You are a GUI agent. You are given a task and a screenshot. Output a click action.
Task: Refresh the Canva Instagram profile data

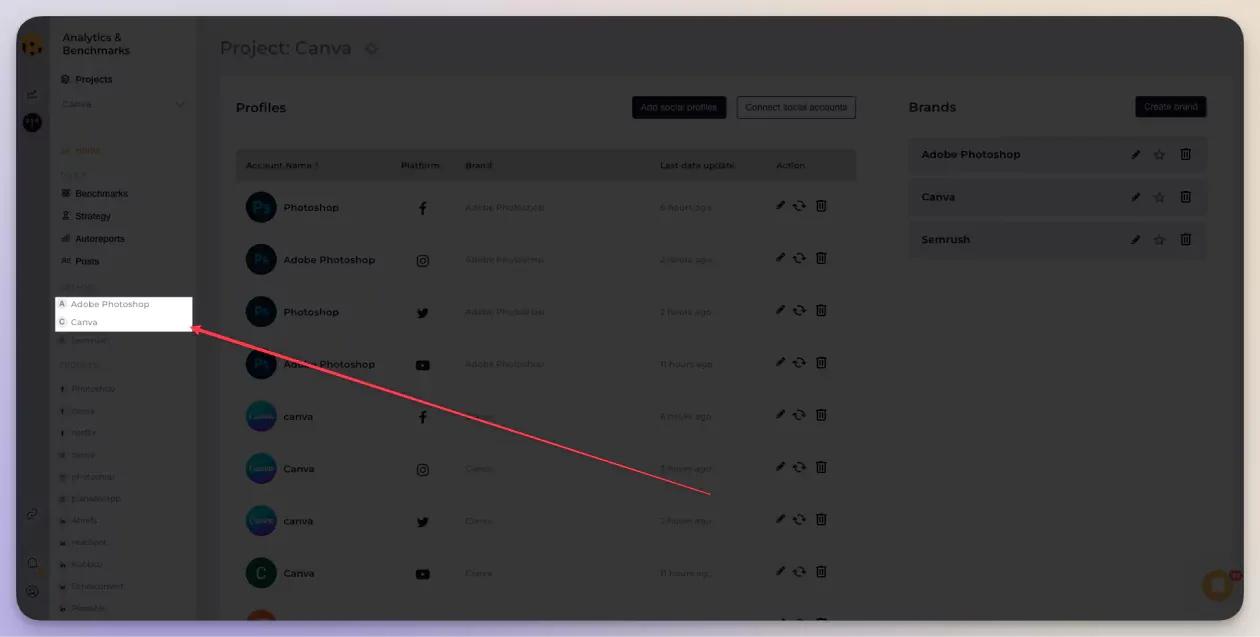pyautogui.click(x=800, y=467)
